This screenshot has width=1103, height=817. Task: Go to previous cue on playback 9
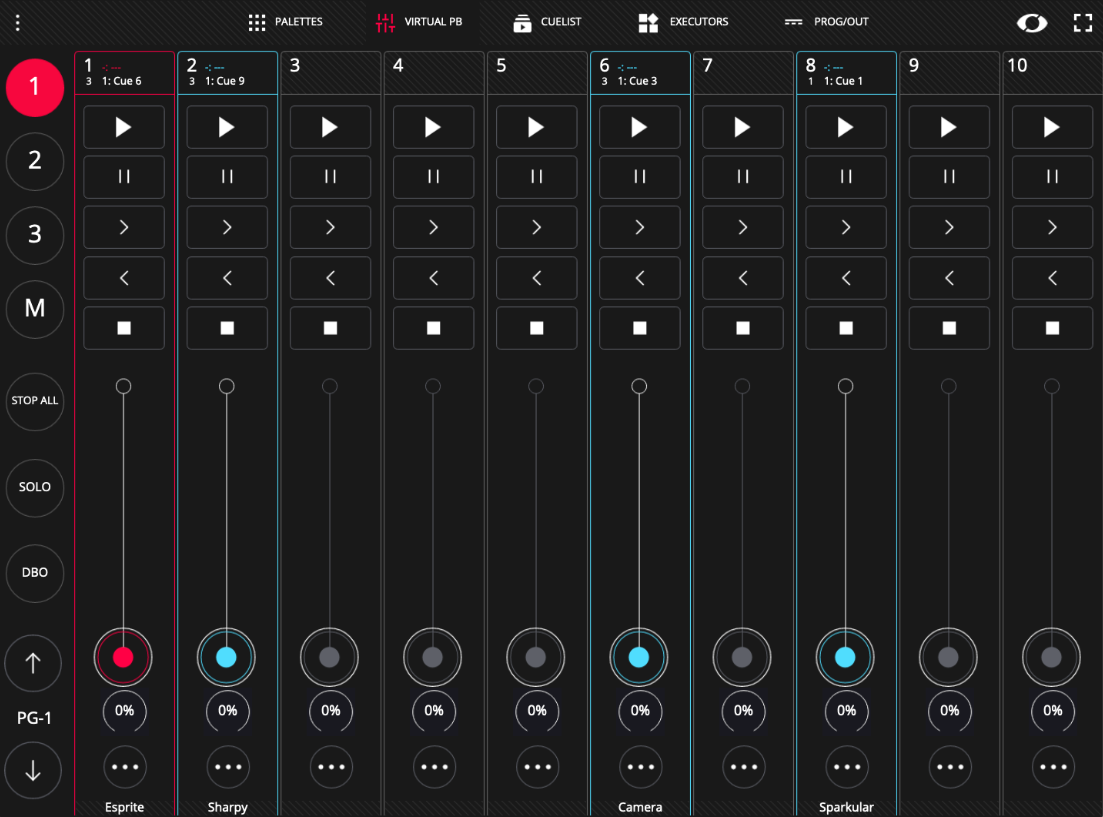[x=949, y=278]
